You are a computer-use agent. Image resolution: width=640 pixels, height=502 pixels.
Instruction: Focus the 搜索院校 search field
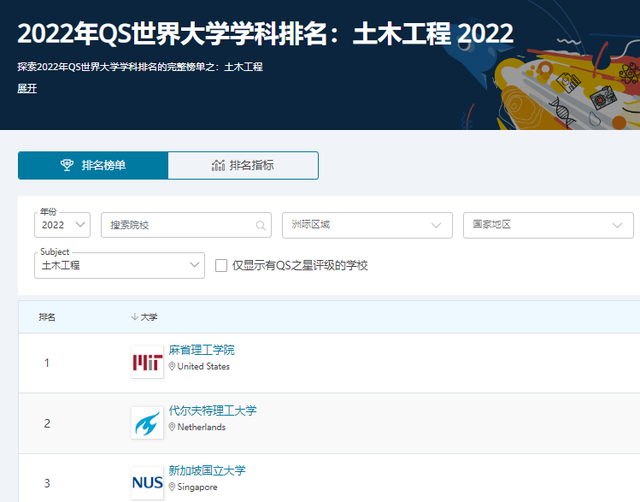pos(186,225)
